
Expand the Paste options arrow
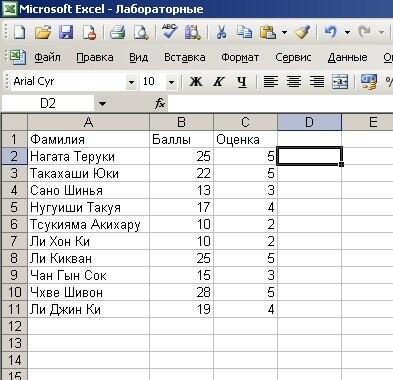(x=284, y=33)
